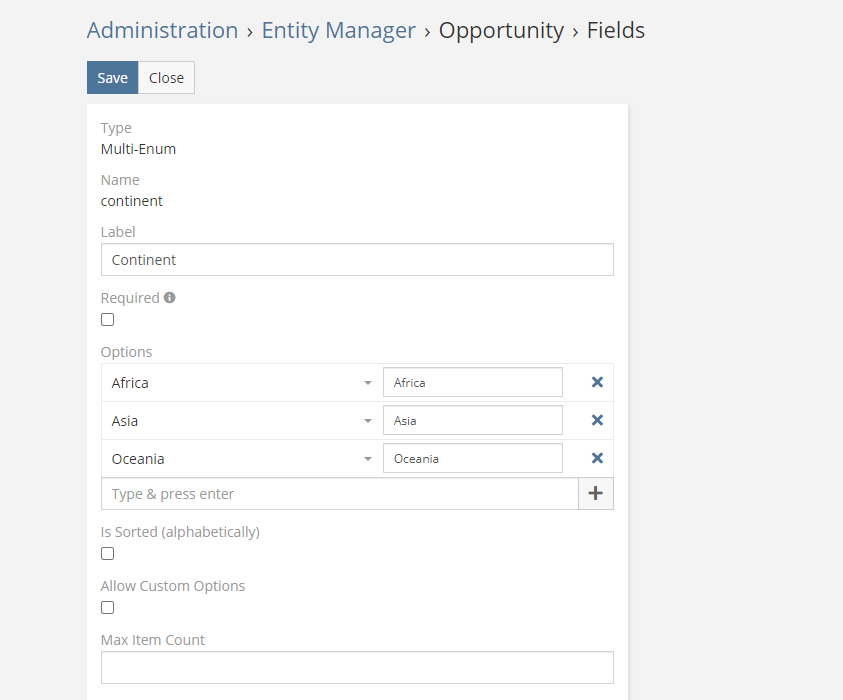Check the Allow Custom Options box
The height and width of the screenshot is (700, 843).
108,608
